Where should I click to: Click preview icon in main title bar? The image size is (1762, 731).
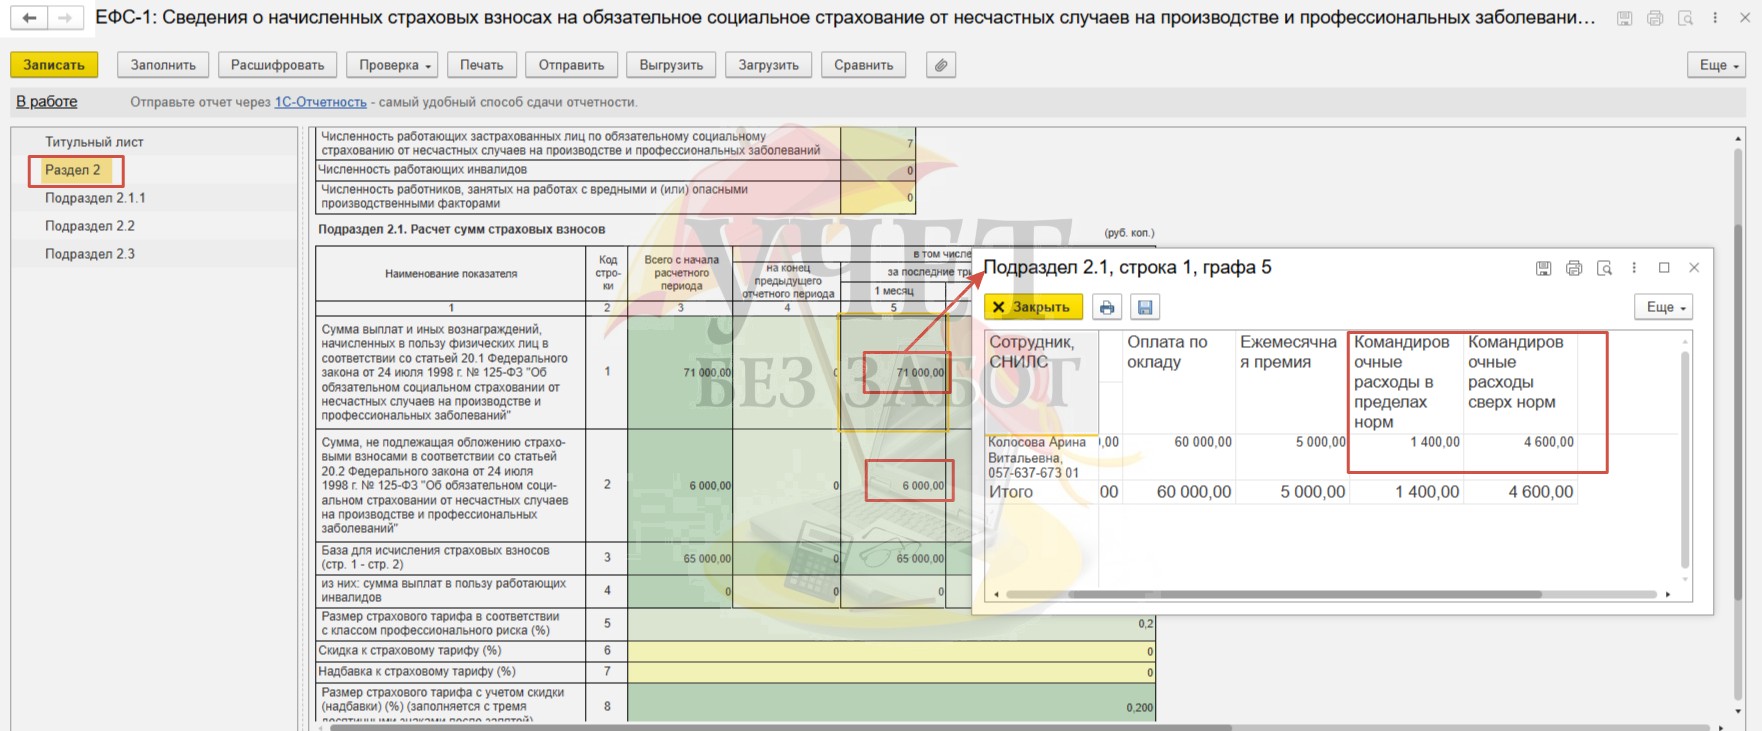coord(1685,18)
